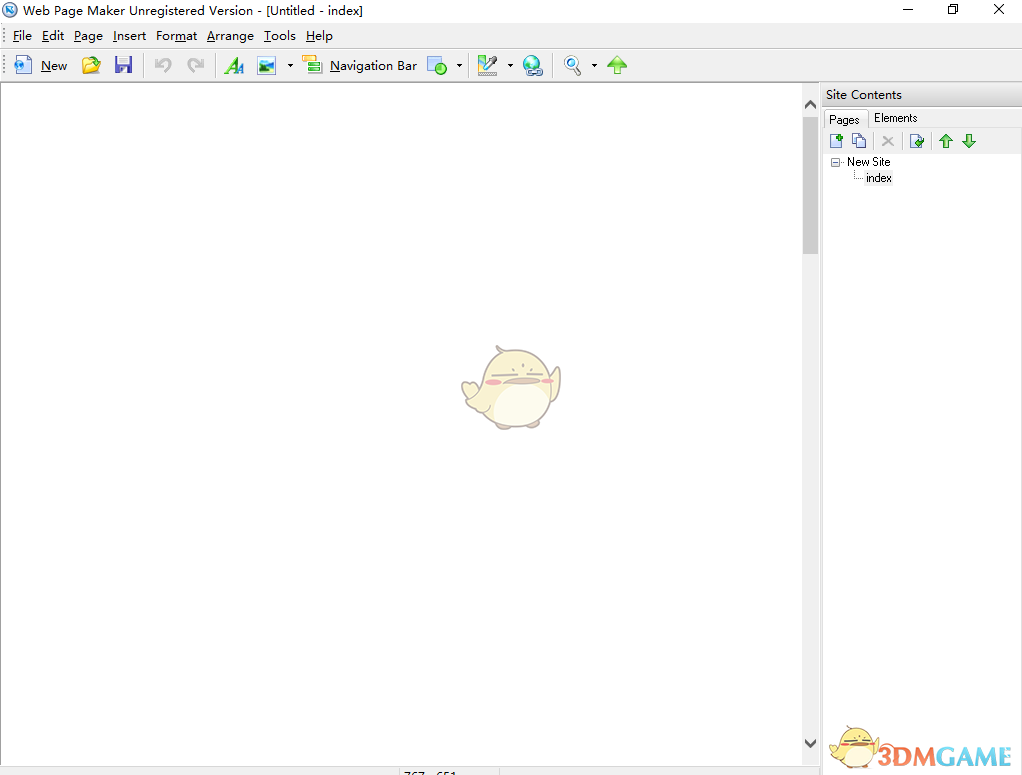Switch to the Elements tab
This screenshot has width=1022, height=775.
(895, 118)
